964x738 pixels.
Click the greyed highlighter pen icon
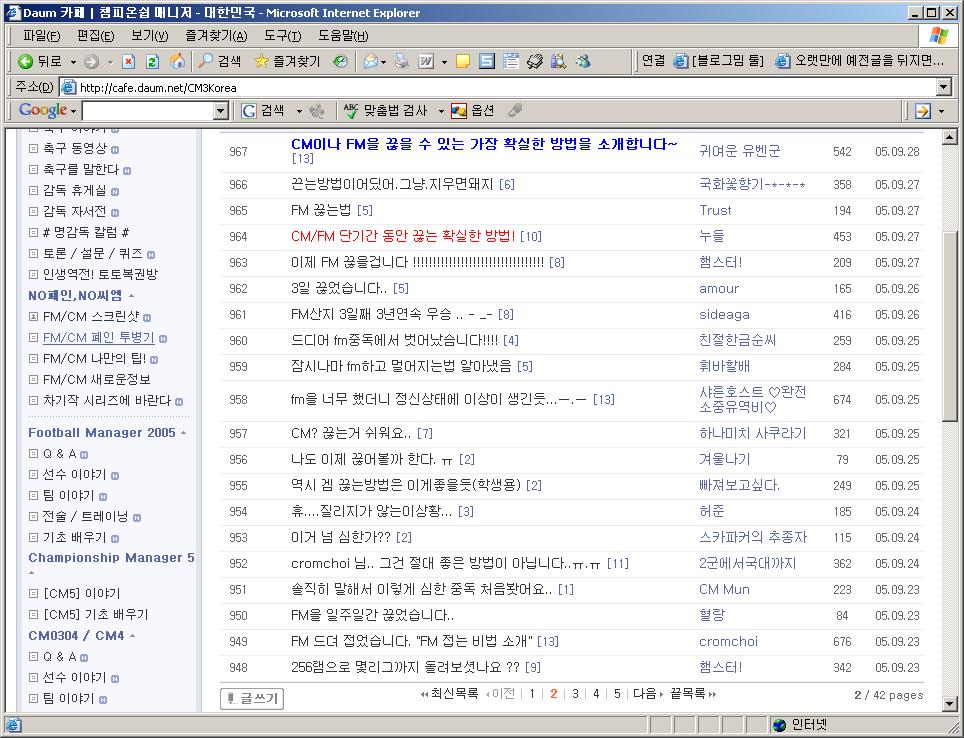click(x=515, y=111)
